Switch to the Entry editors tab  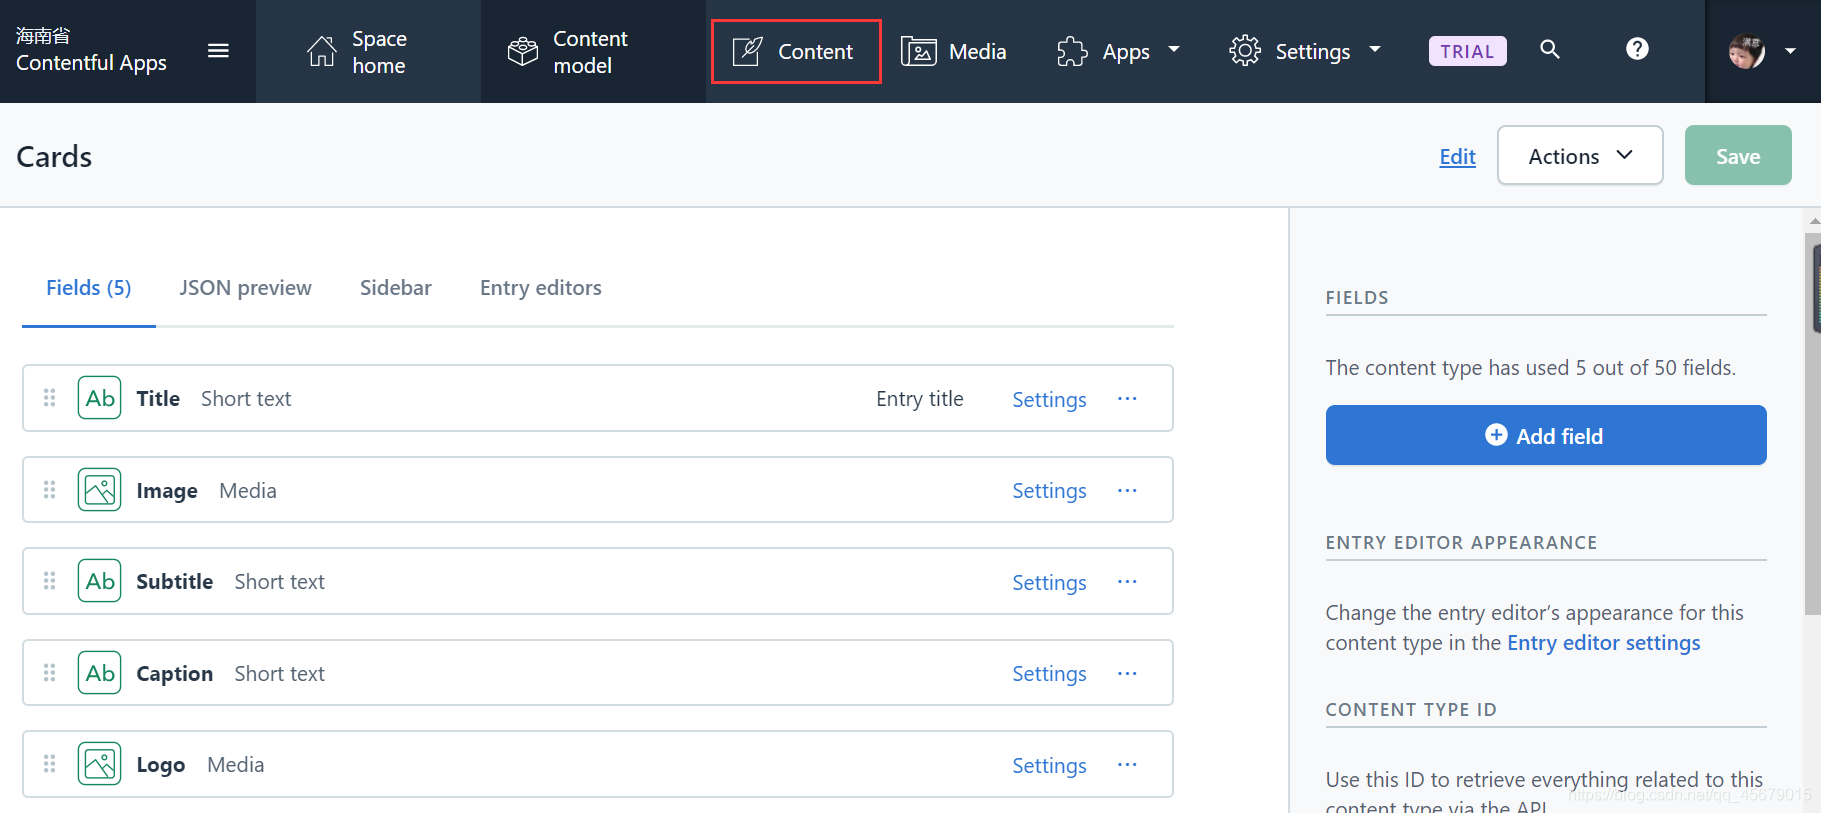[541, 288]
